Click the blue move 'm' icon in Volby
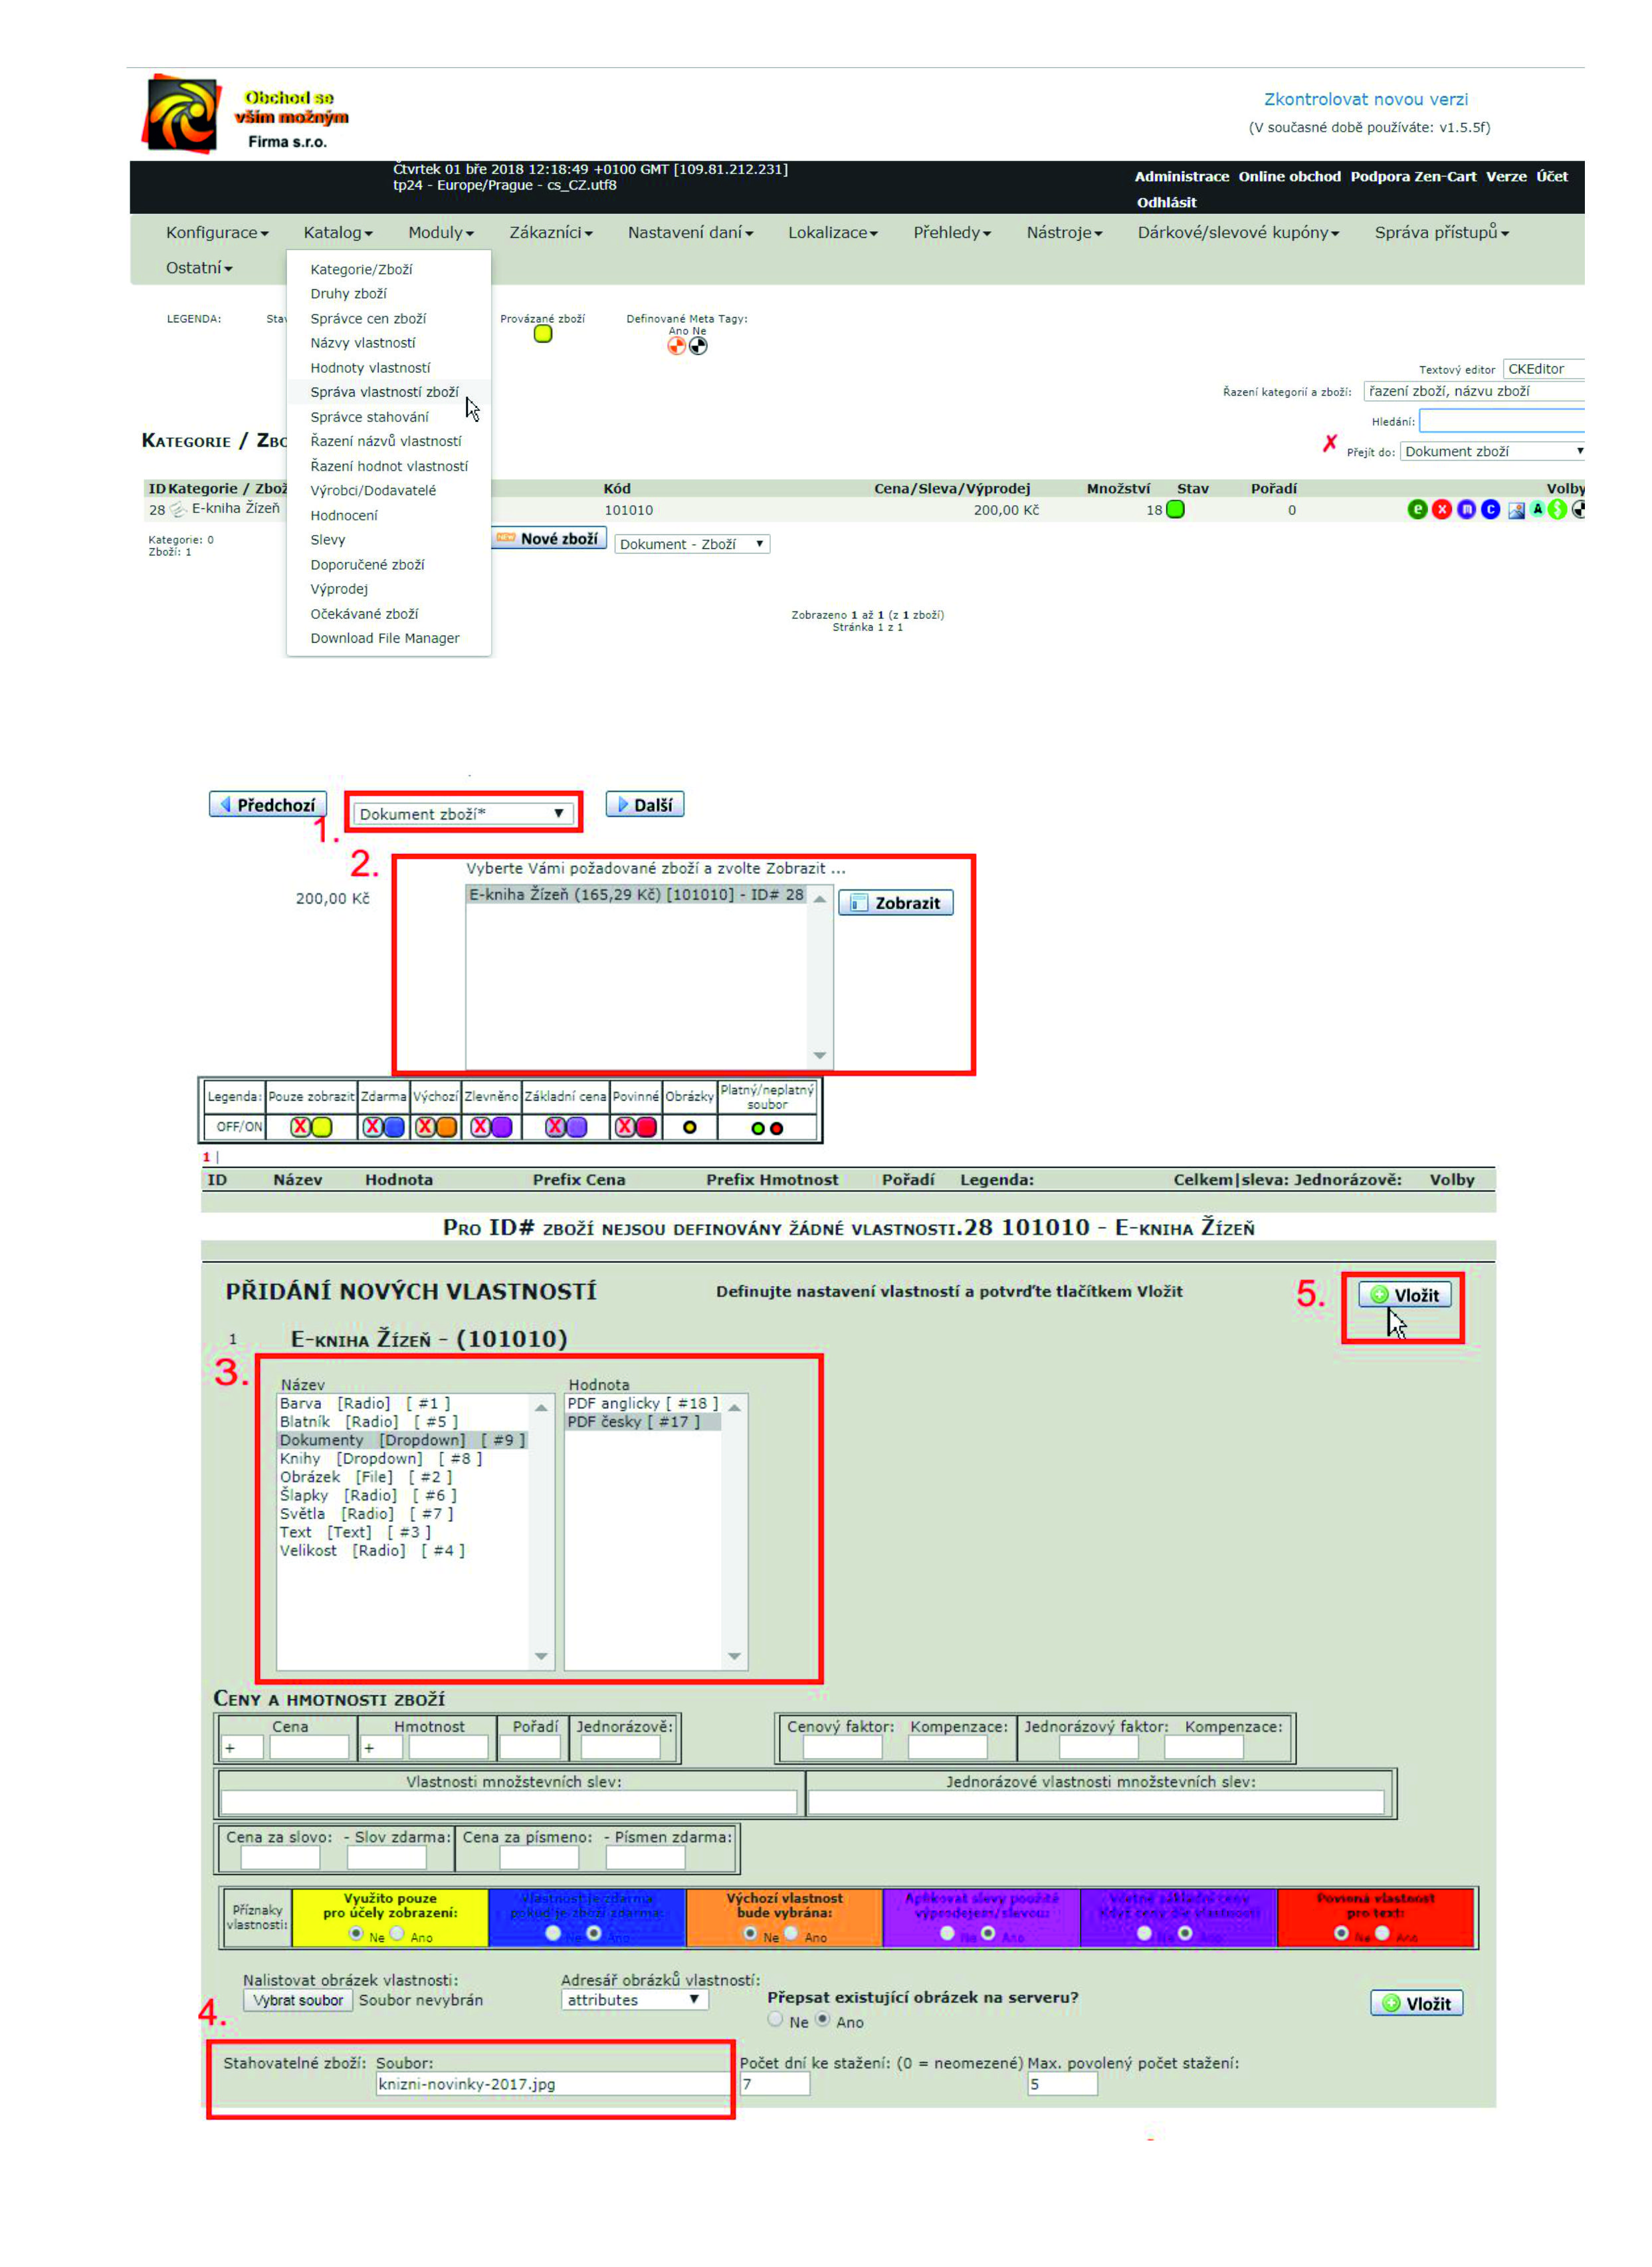 click(1466, 509)
